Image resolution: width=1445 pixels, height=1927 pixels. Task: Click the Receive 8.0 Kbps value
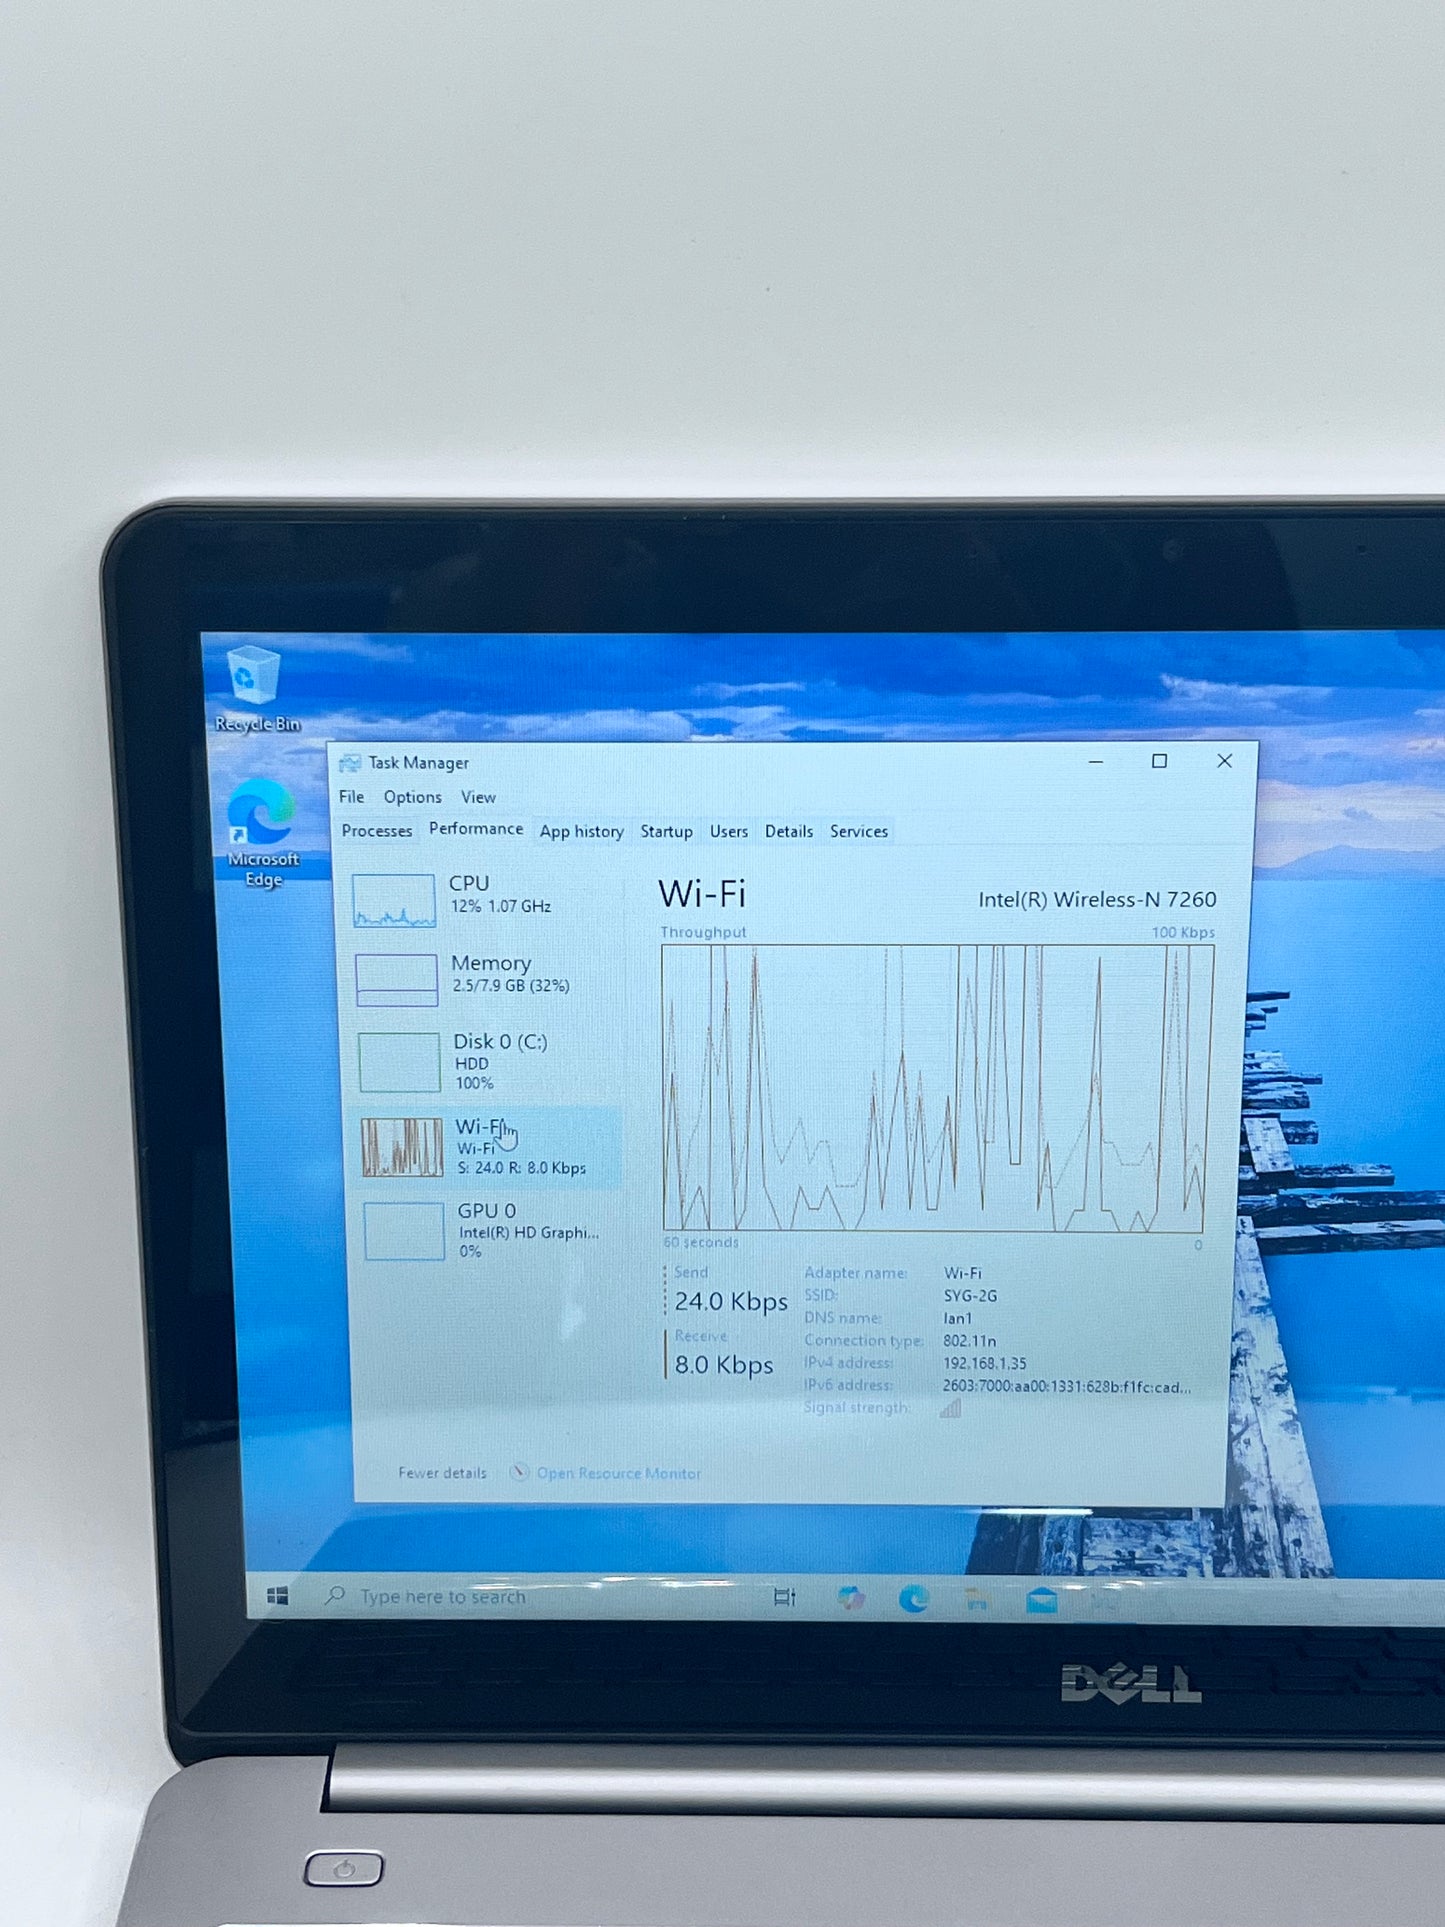point(724,1364)
